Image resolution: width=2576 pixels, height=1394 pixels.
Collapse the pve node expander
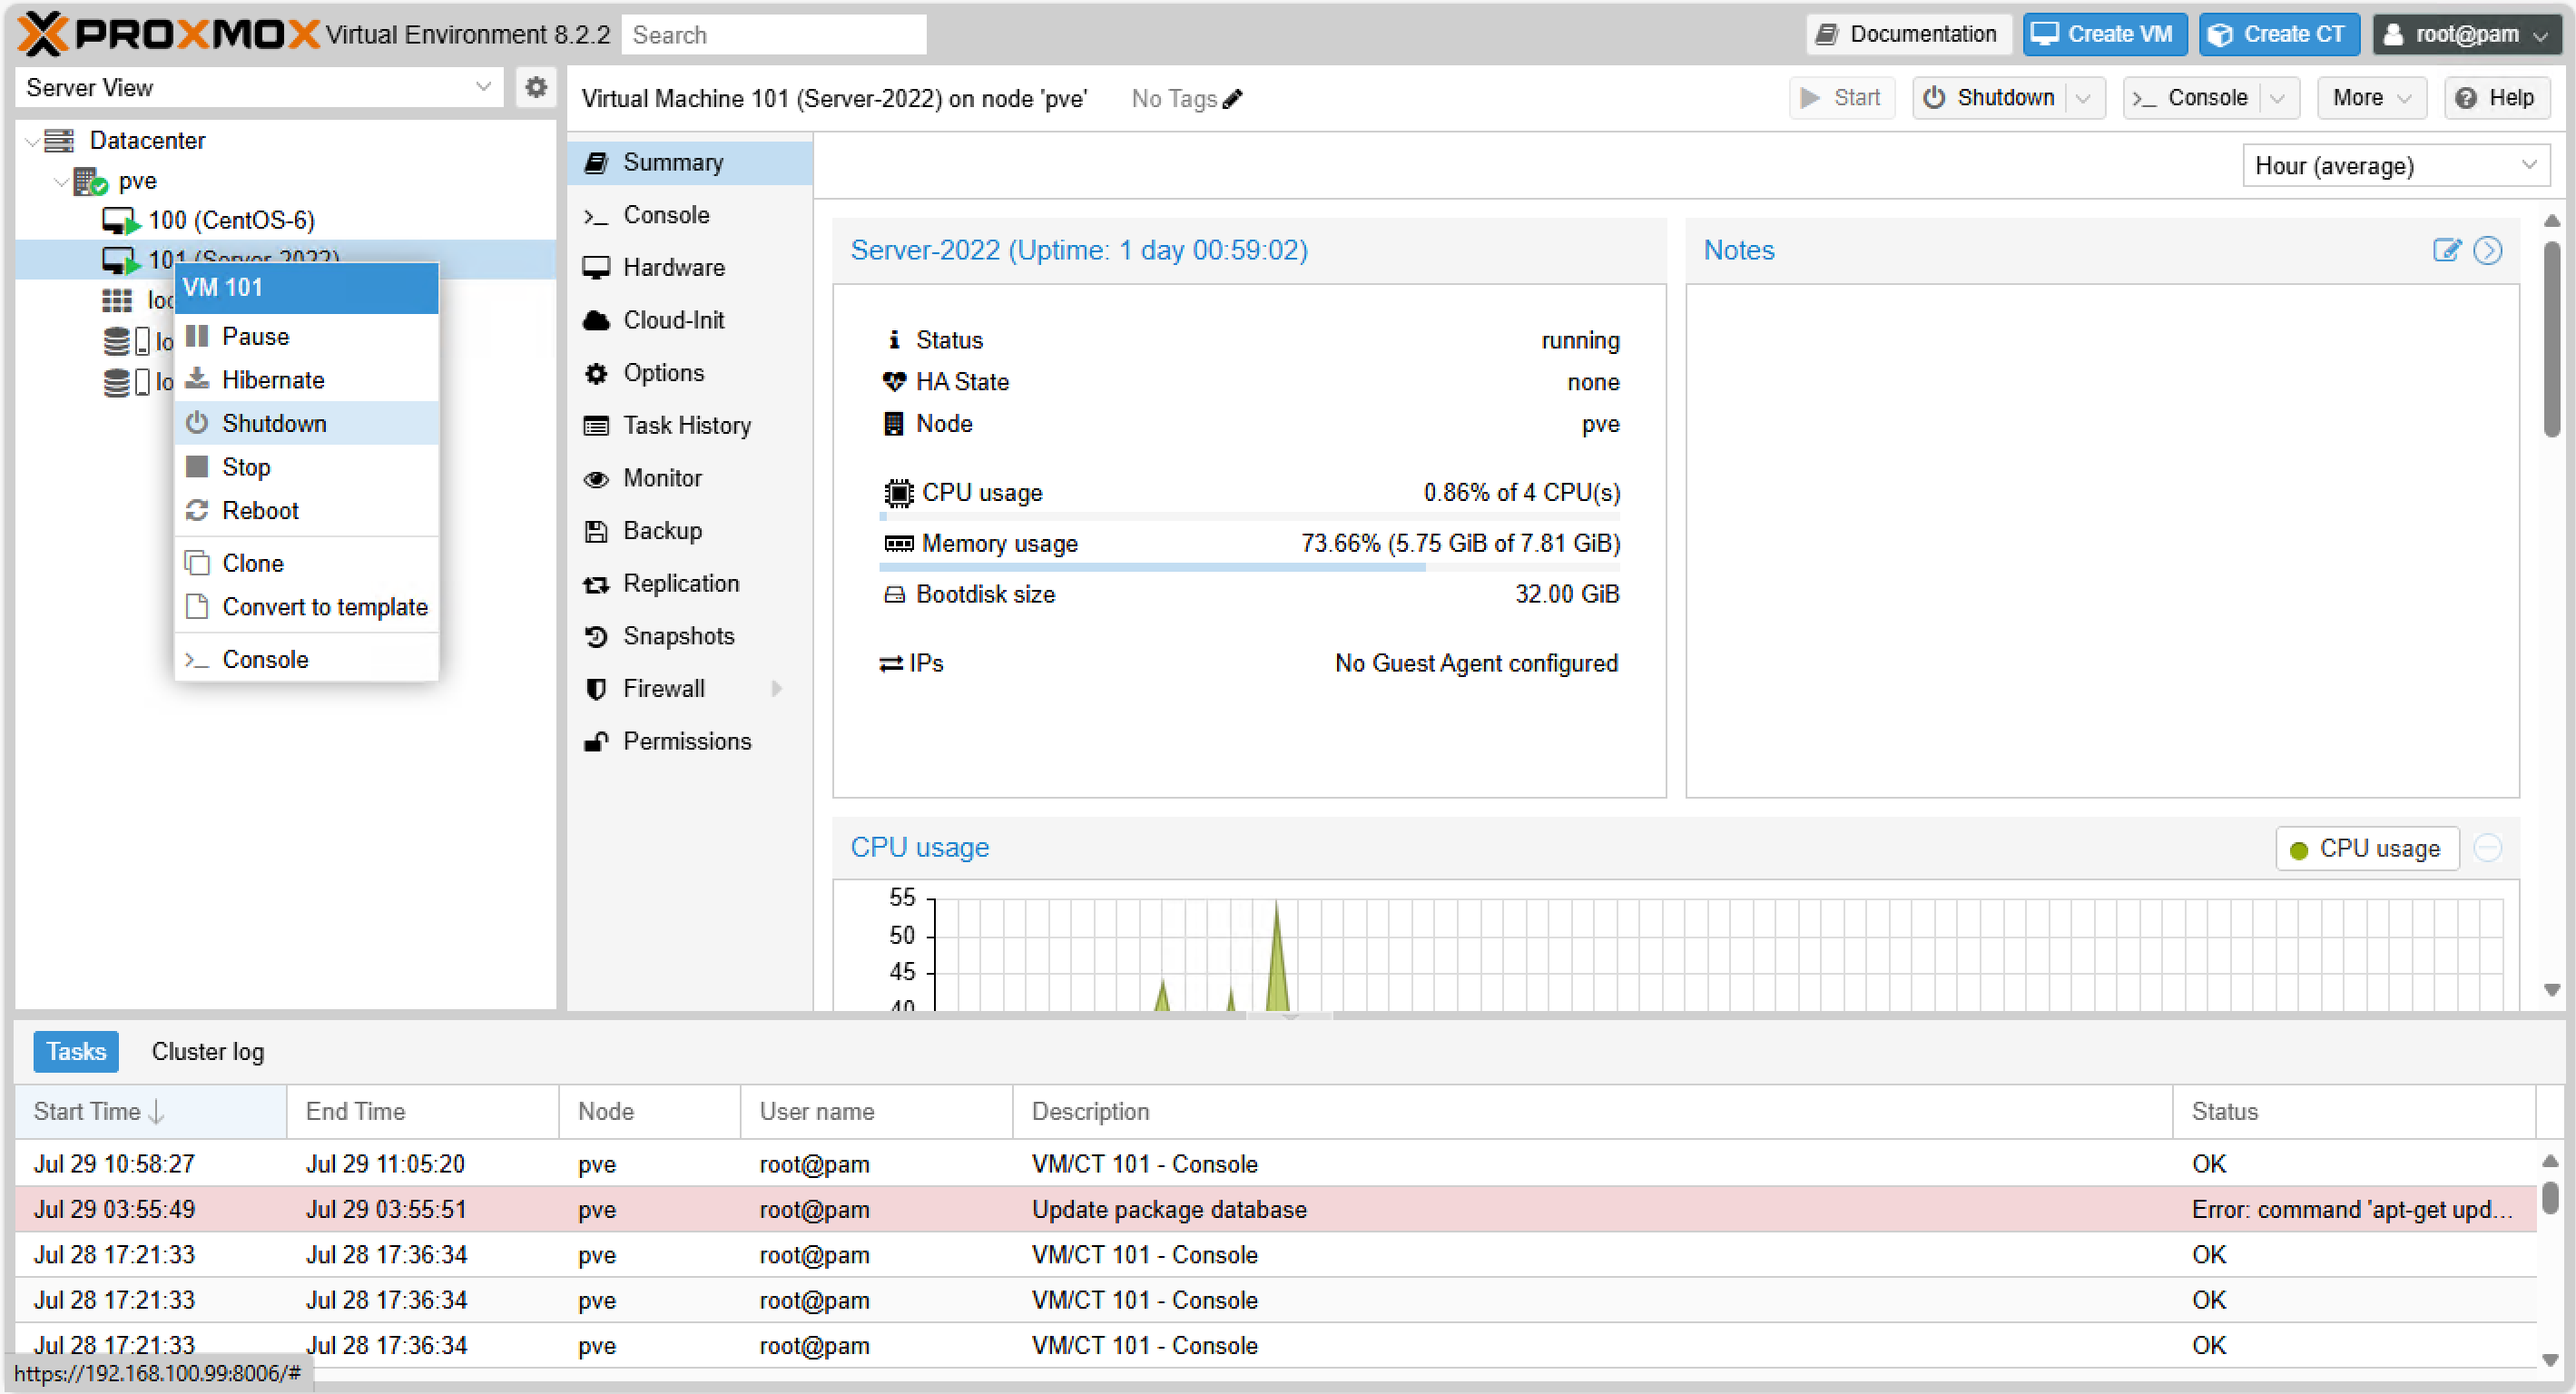(62, 181)
